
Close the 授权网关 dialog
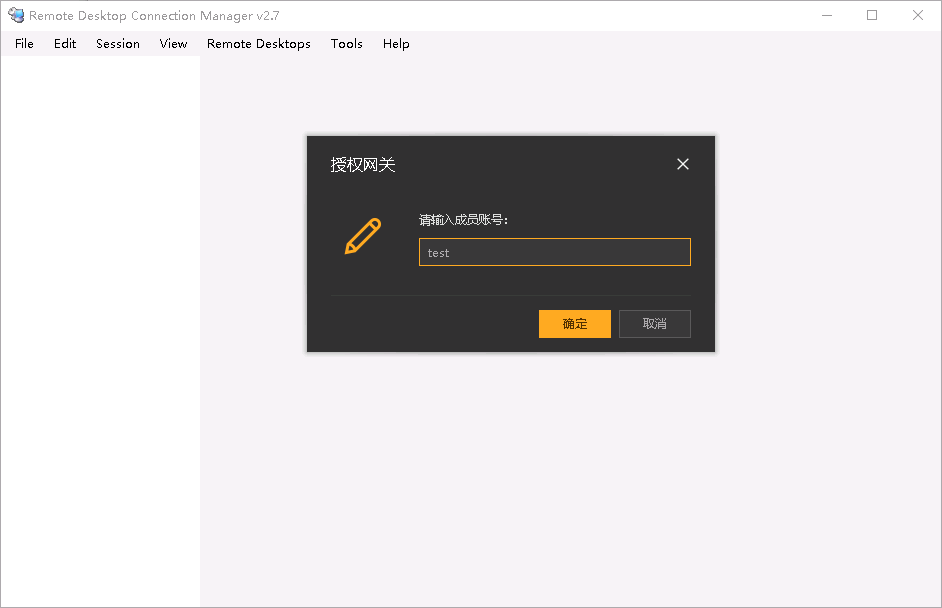[682, 164]
